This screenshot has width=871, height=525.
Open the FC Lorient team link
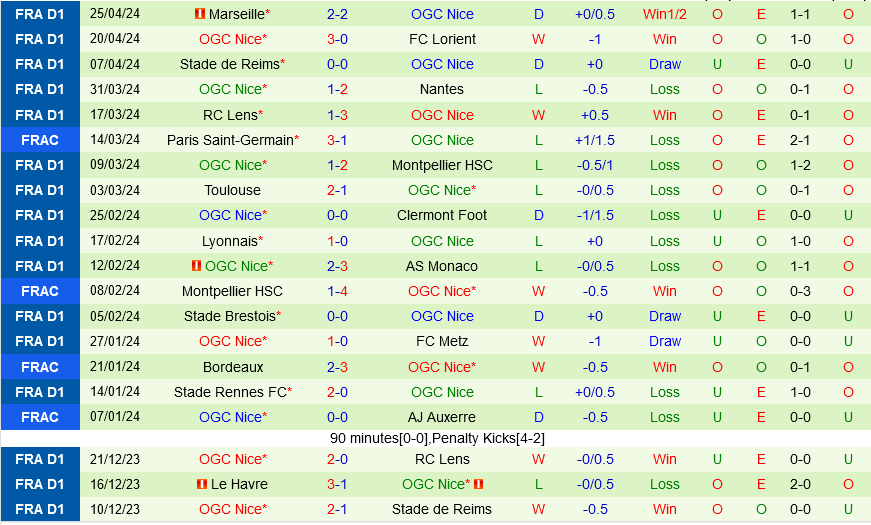tap(442, 39)
